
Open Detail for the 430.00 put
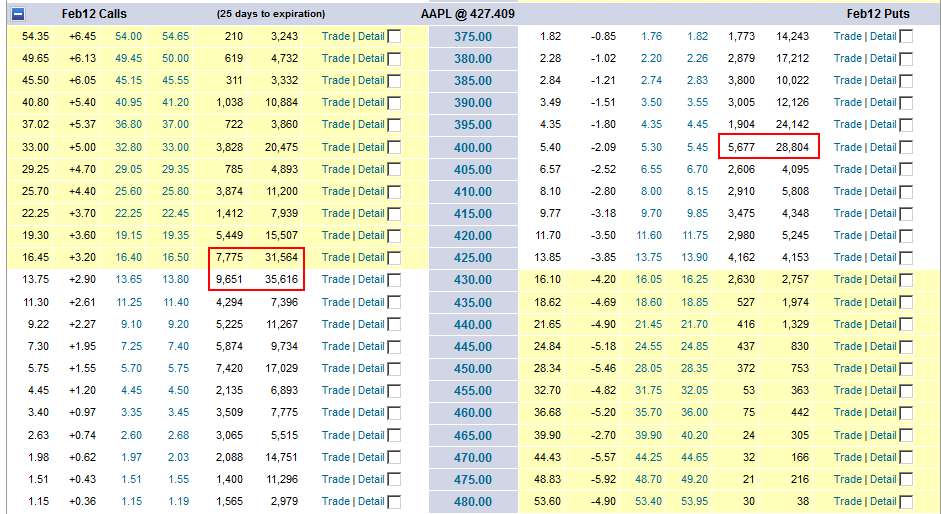[x=883, y=279]
